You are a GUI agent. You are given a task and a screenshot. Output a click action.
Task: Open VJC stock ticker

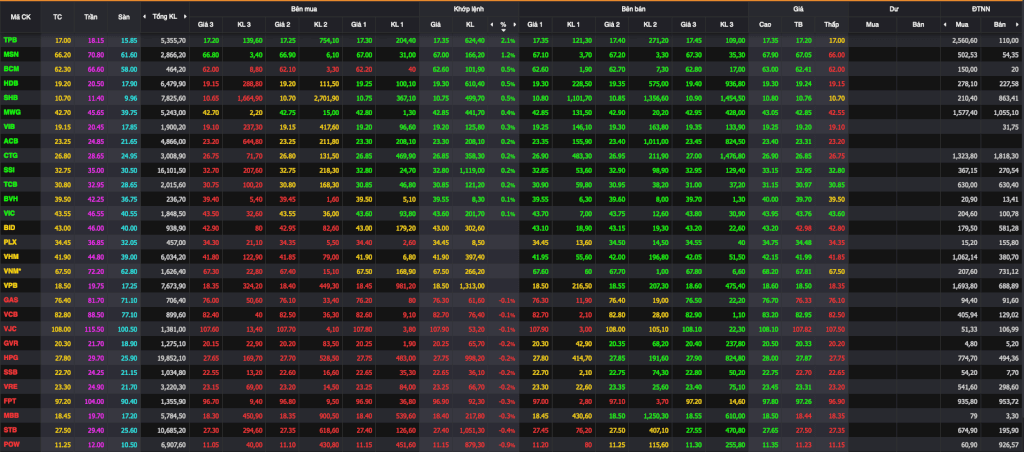(10, 327)
